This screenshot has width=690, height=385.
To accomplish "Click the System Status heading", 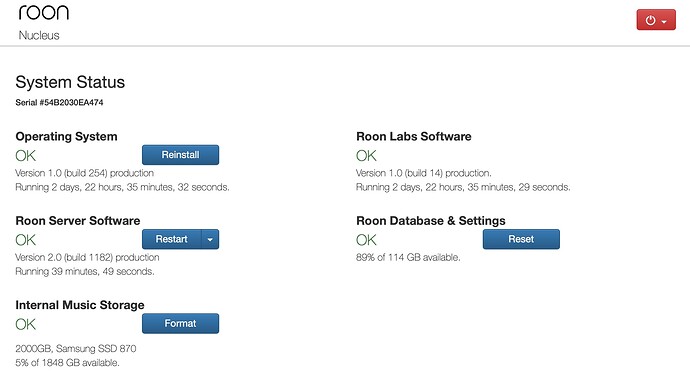I will [70, 82].
